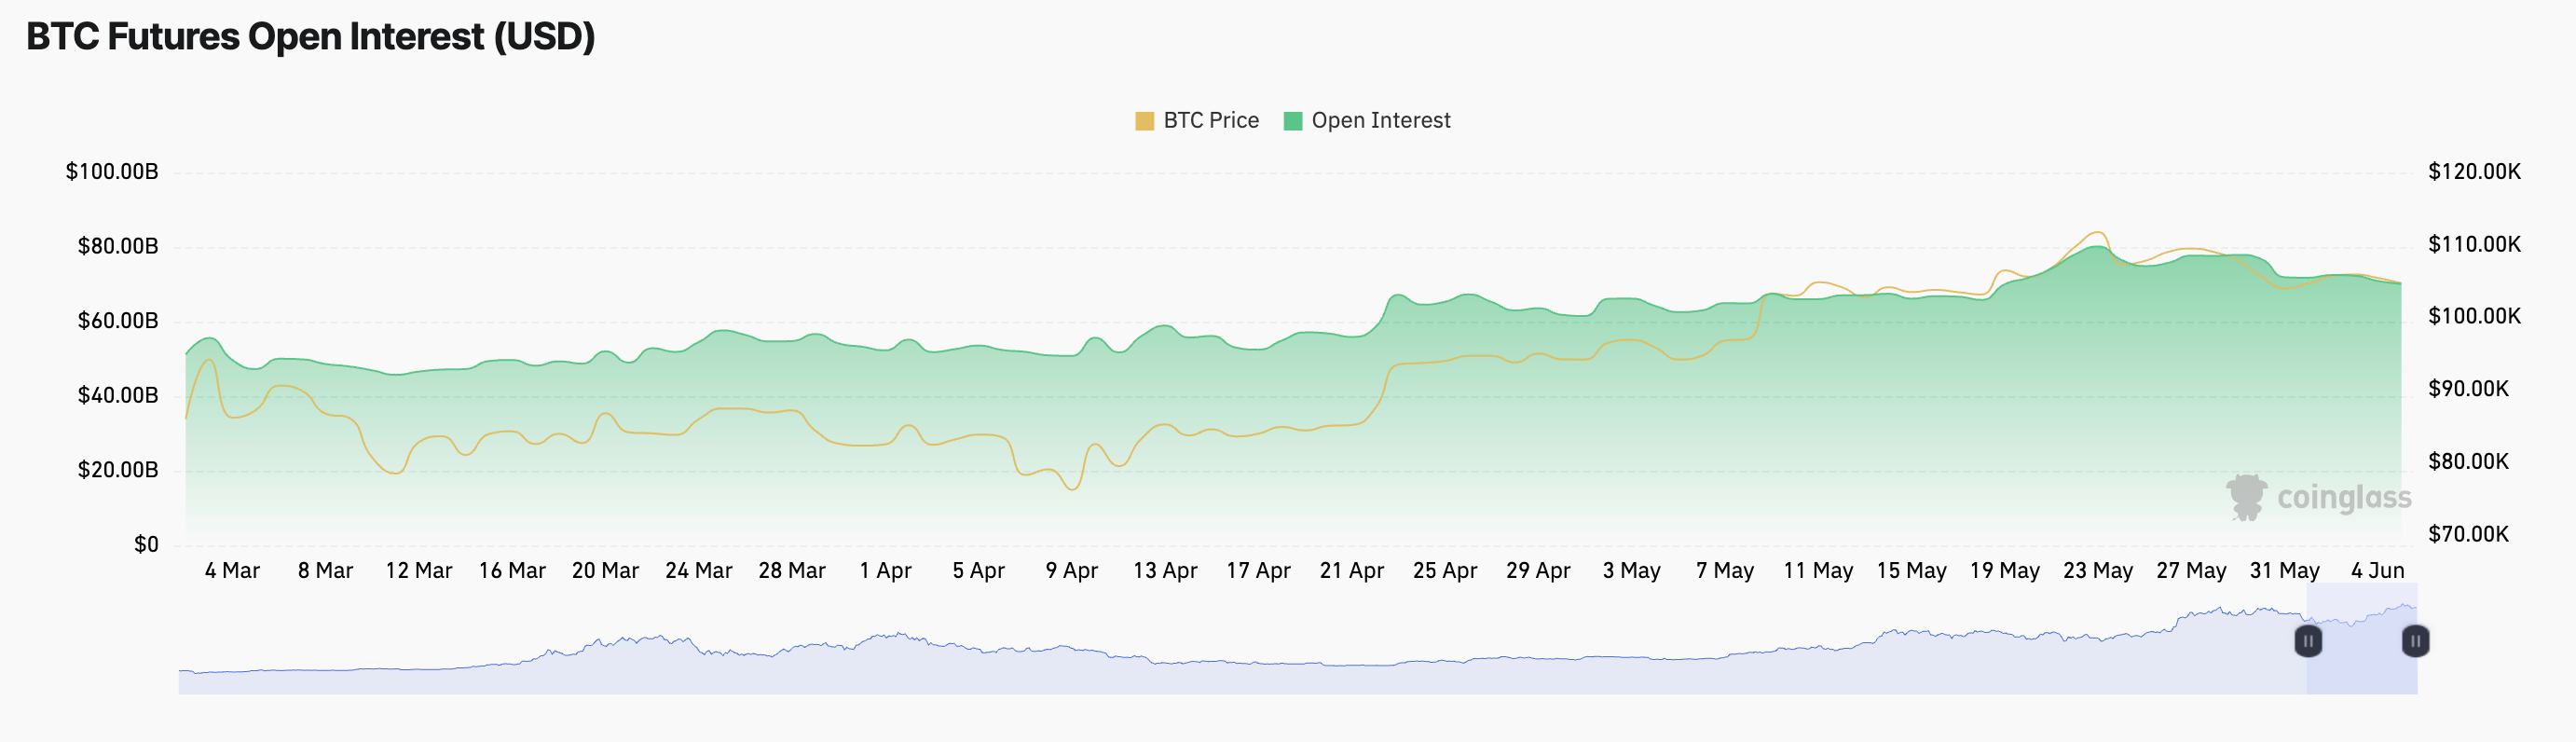The image size is (2576, 742).
Task: Click the $100.00B left axis label
Action: [112, 172]
